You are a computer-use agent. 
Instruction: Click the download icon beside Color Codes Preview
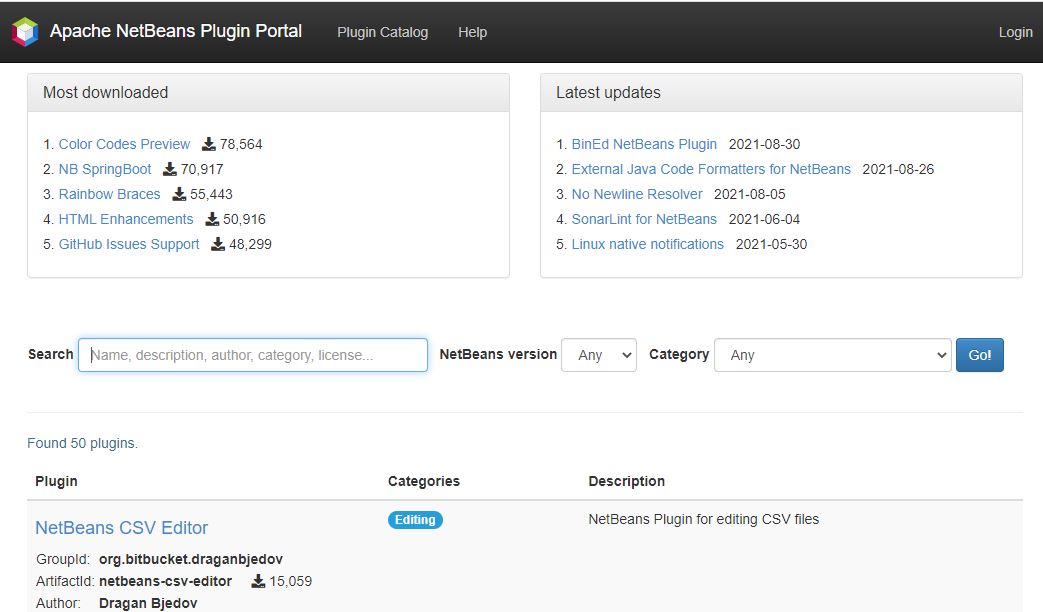click(x=208, y=143)
